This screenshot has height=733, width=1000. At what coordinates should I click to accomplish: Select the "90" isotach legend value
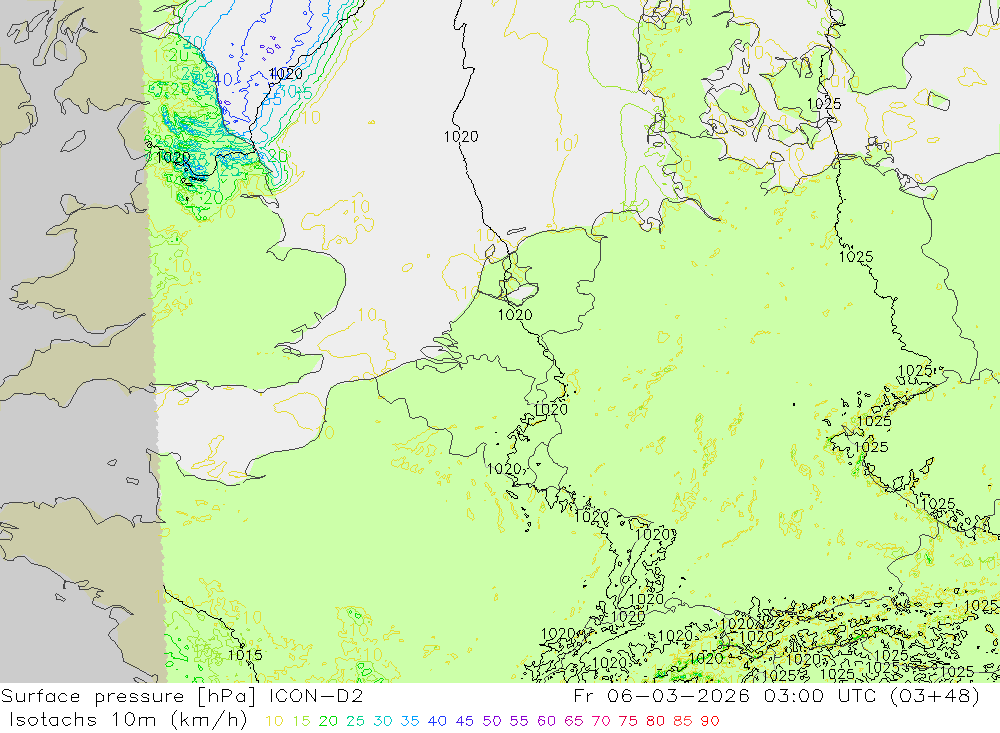pyautogui.click(x=710, y=722)
